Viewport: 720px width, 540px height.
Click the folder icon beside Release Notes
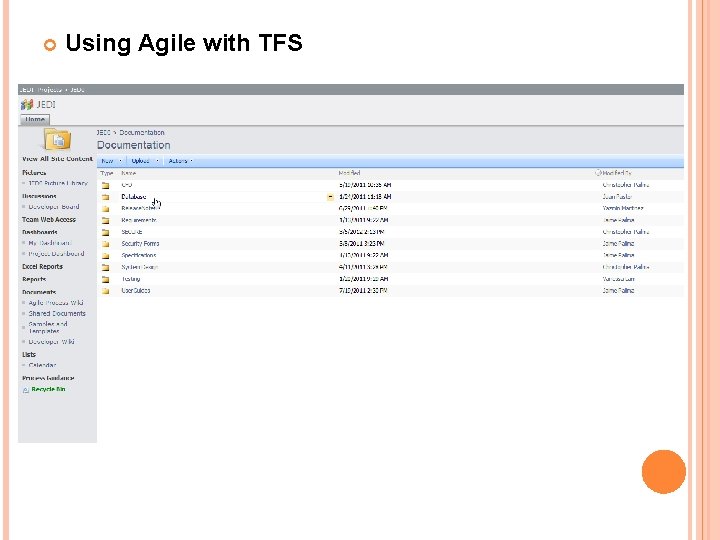pyautogui.click(x=106, y=209)
